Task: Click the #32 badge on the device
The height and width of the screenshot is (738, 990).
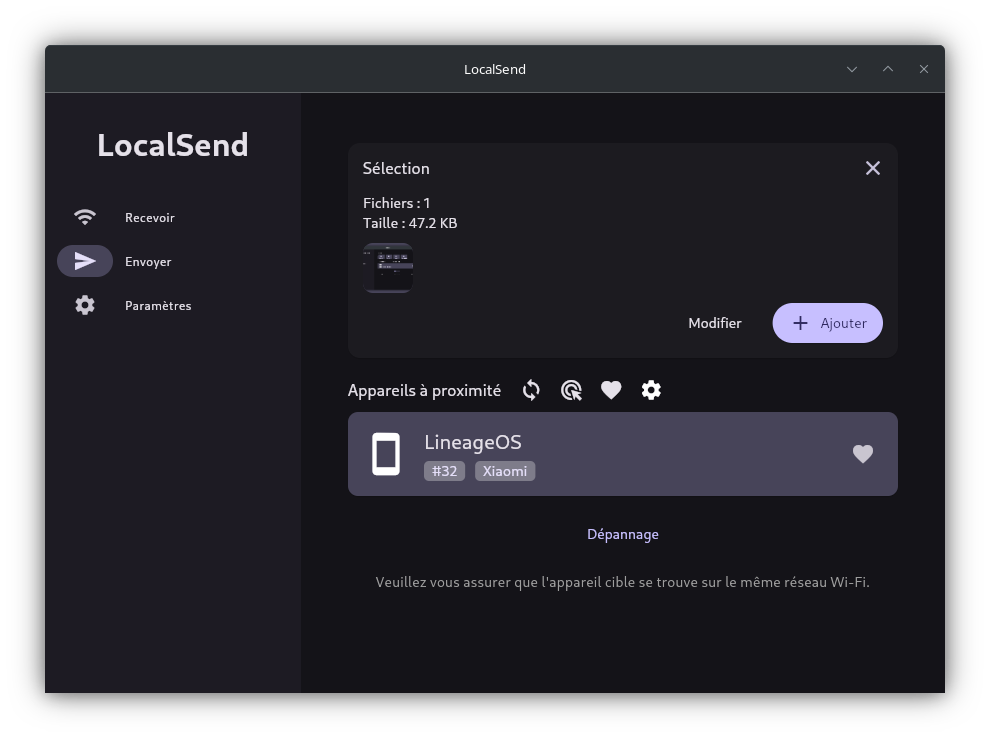Action: point(444,471)
